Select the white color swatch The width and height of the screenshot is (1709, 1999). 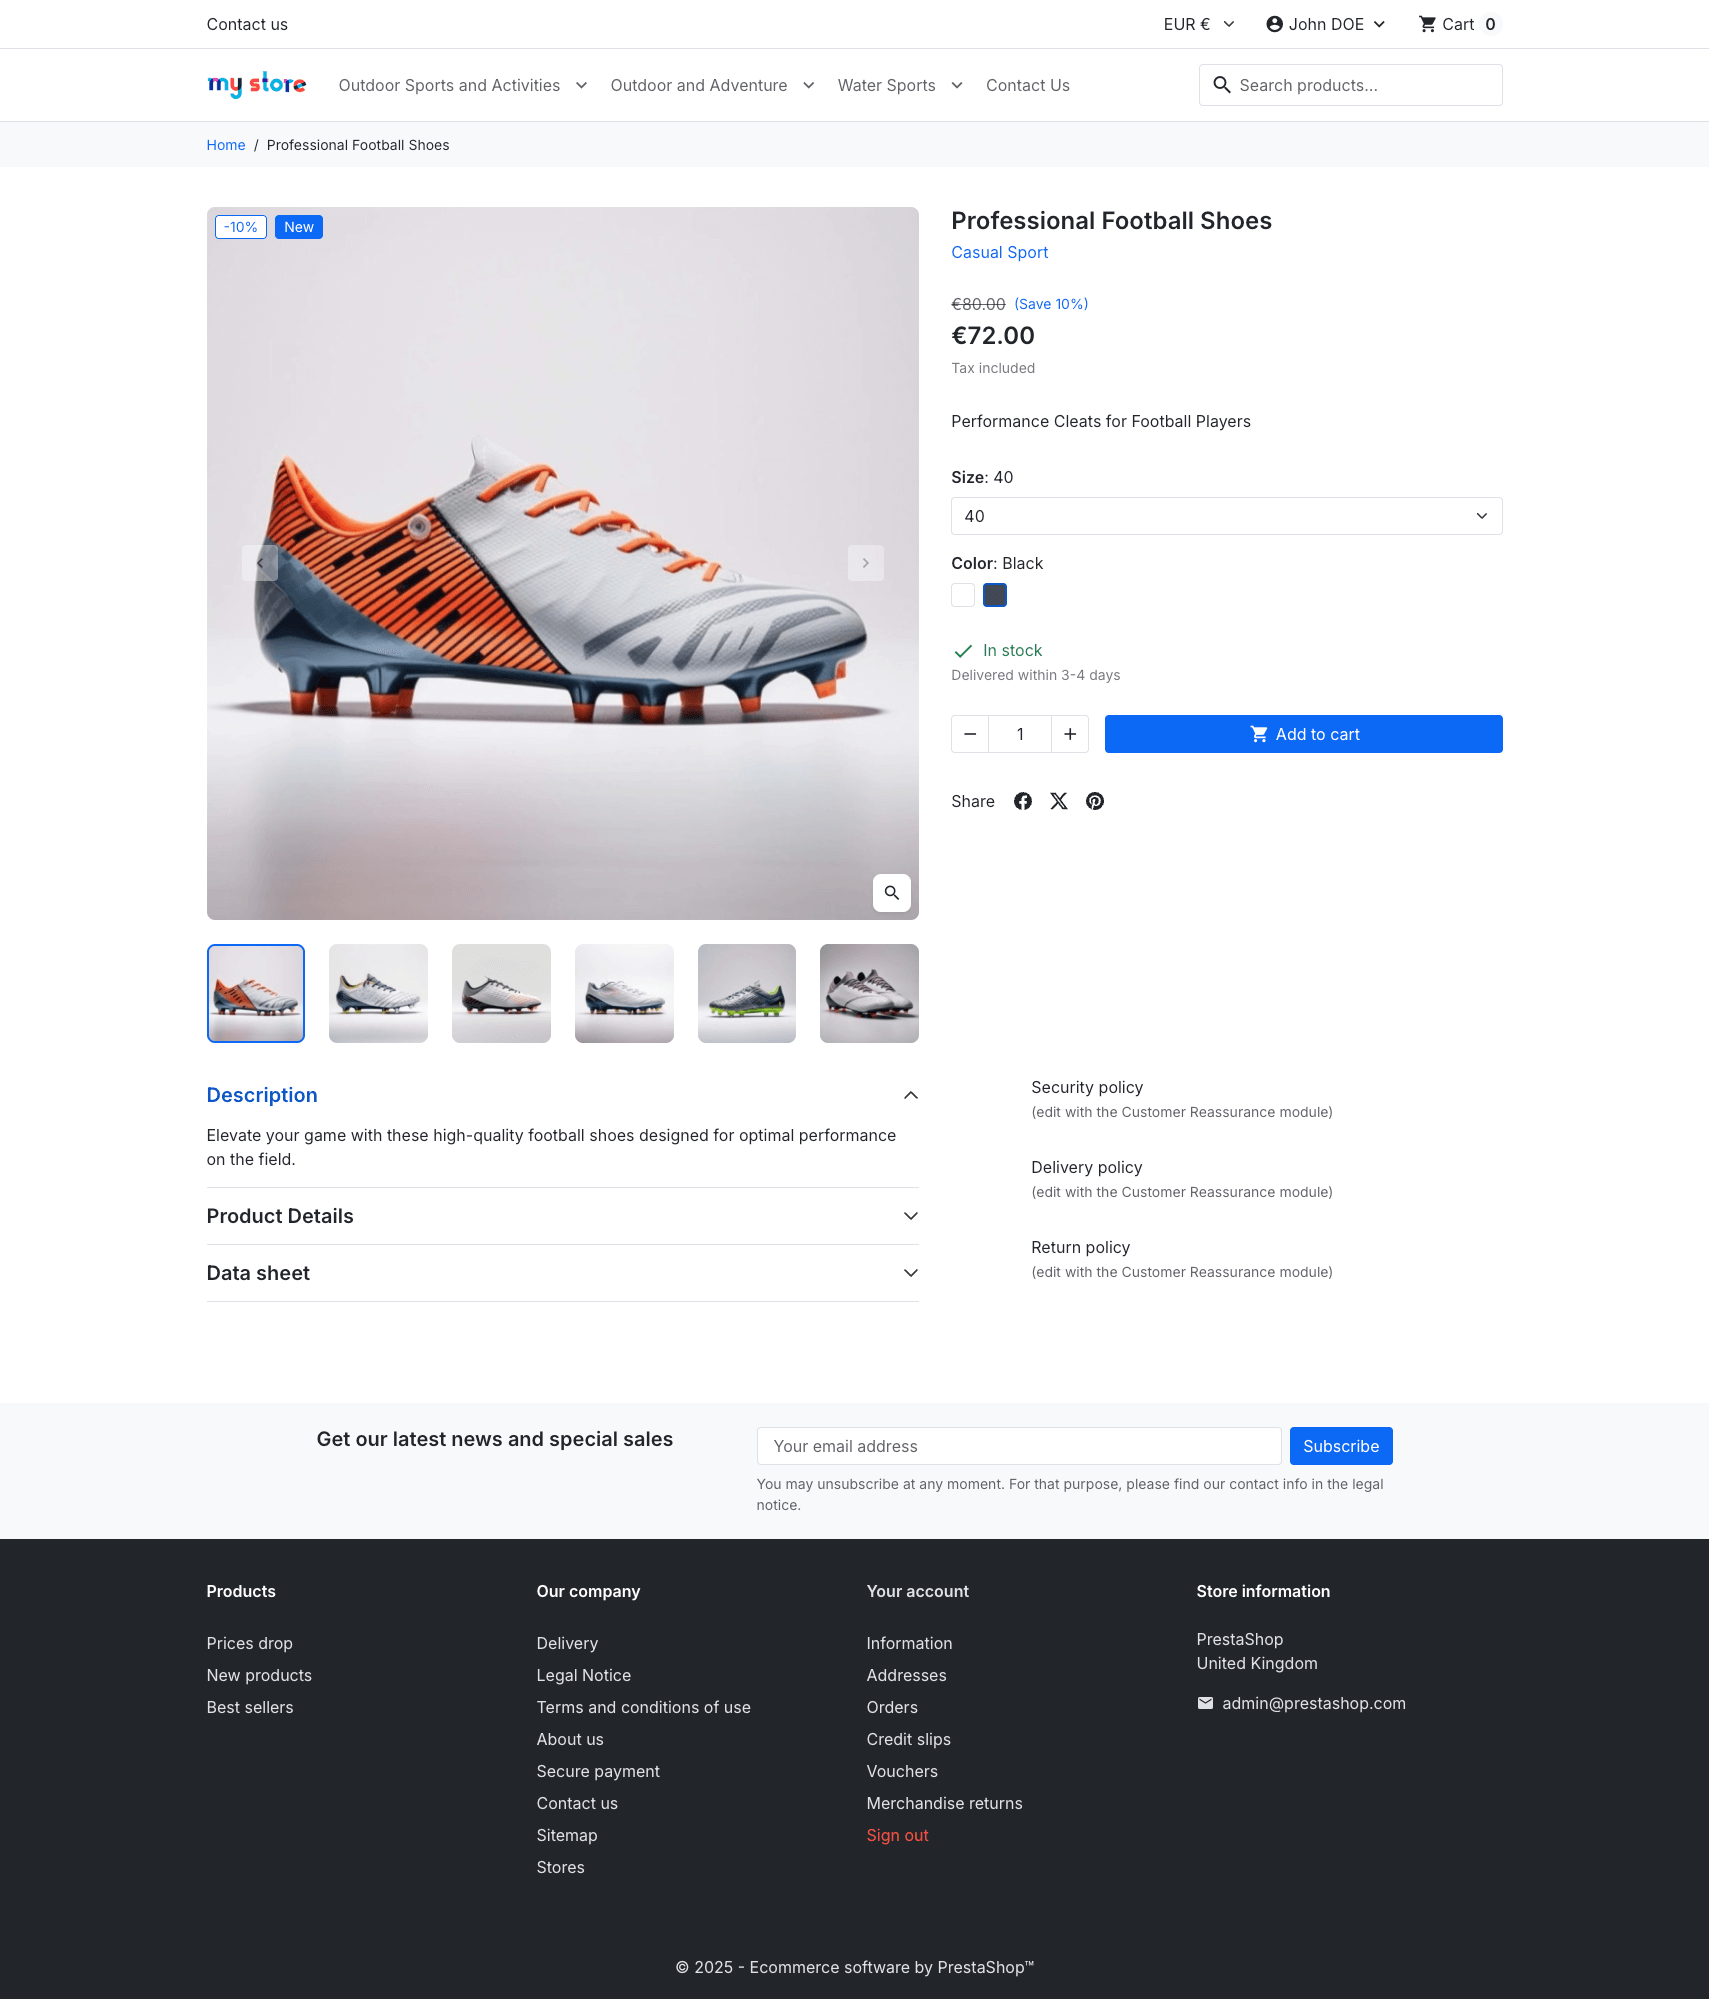tap(963, 595)
